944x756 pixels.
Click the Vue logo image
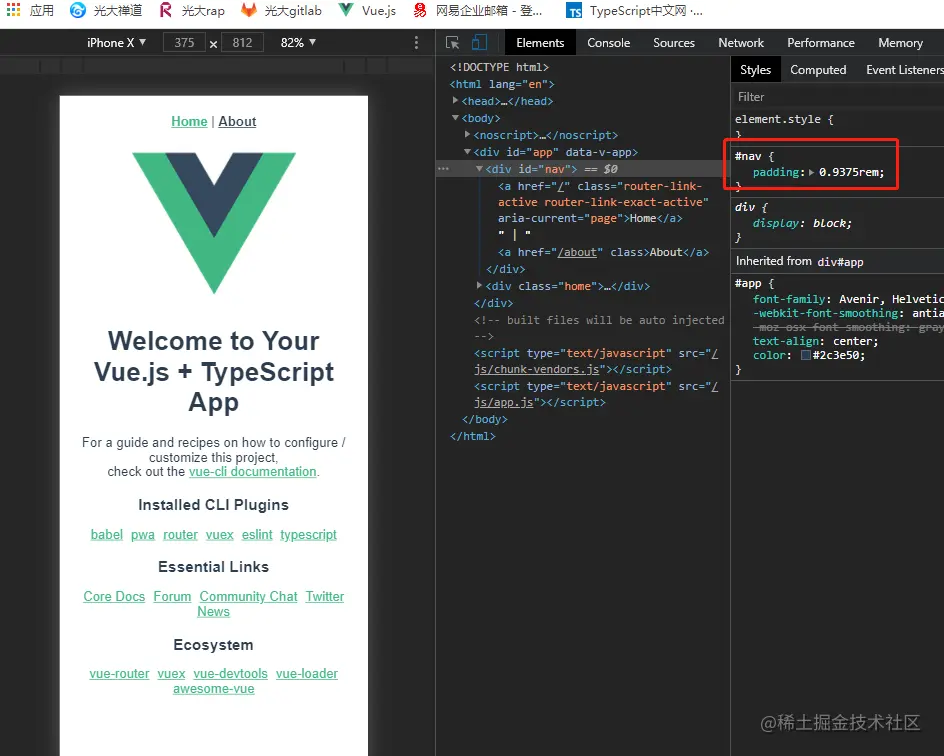coord(214,223)
